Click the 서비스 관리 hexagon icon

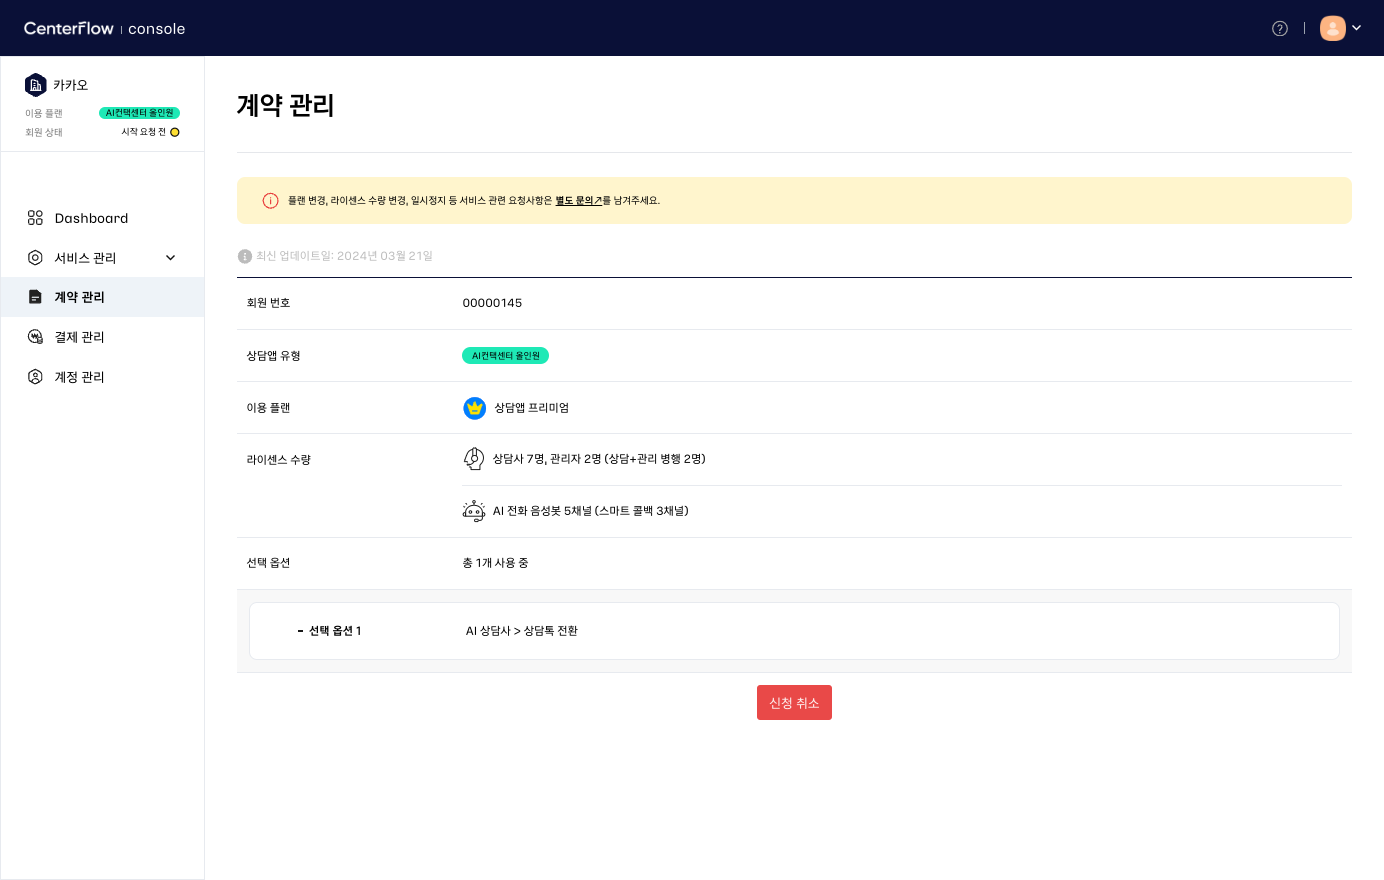point(35,258)
